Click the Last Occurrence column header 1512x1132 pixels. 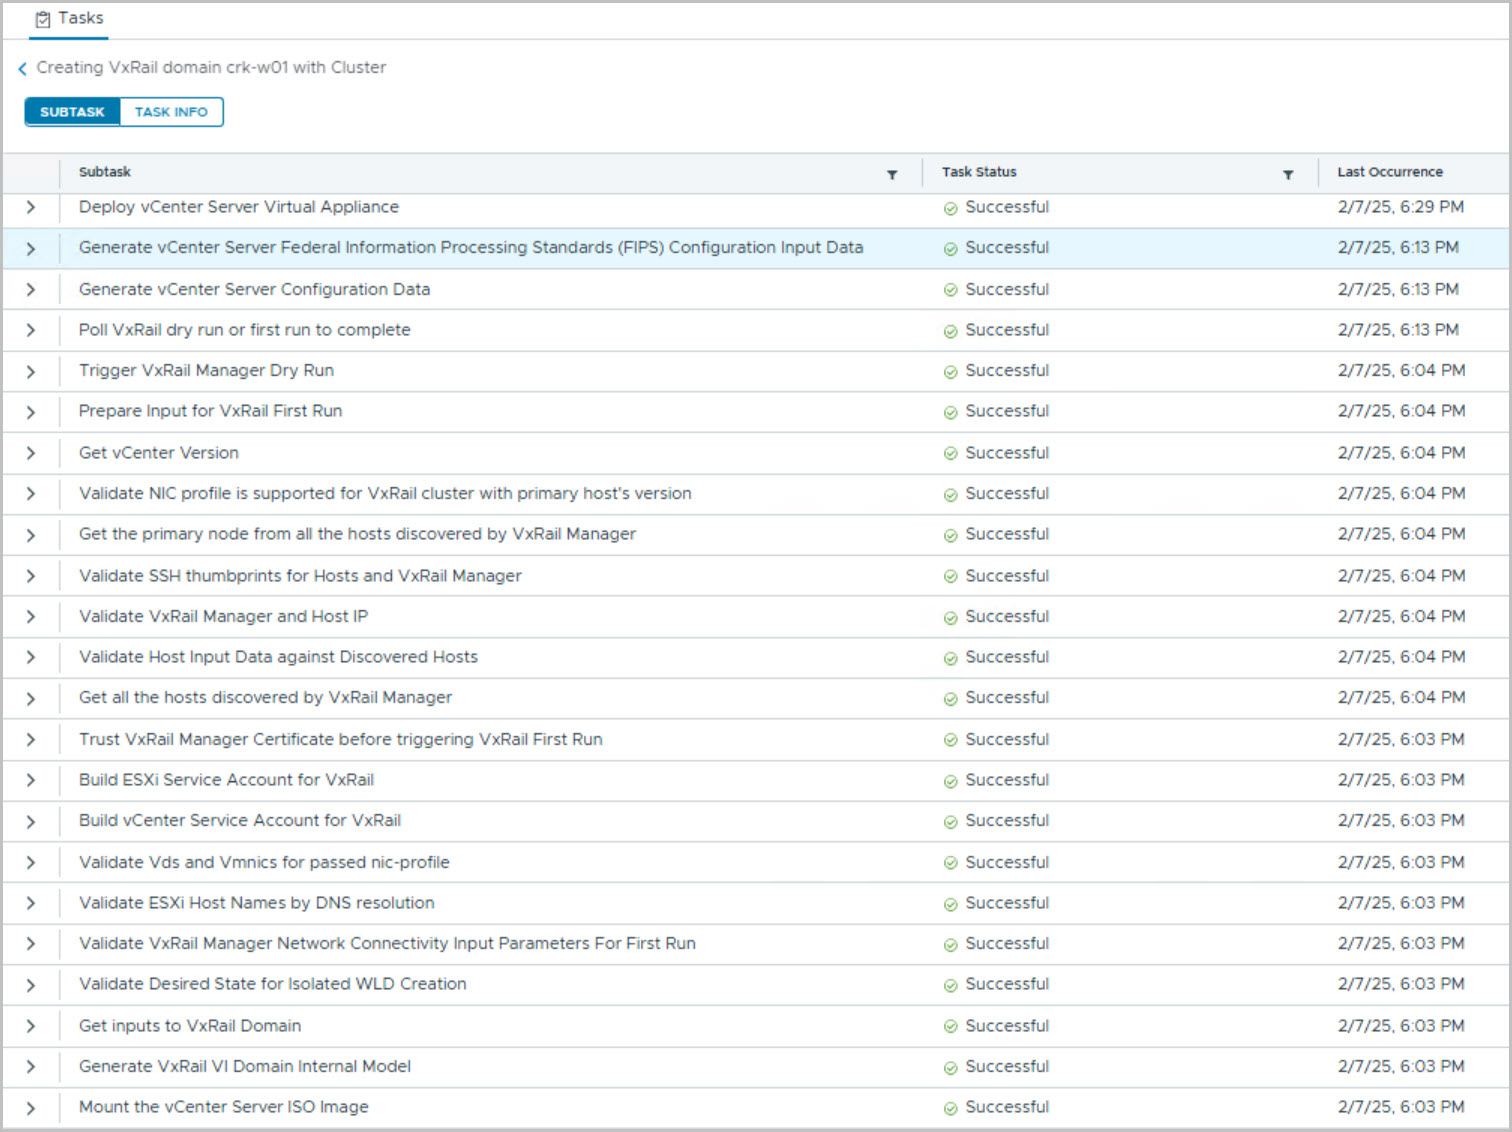coord(1389,172)
